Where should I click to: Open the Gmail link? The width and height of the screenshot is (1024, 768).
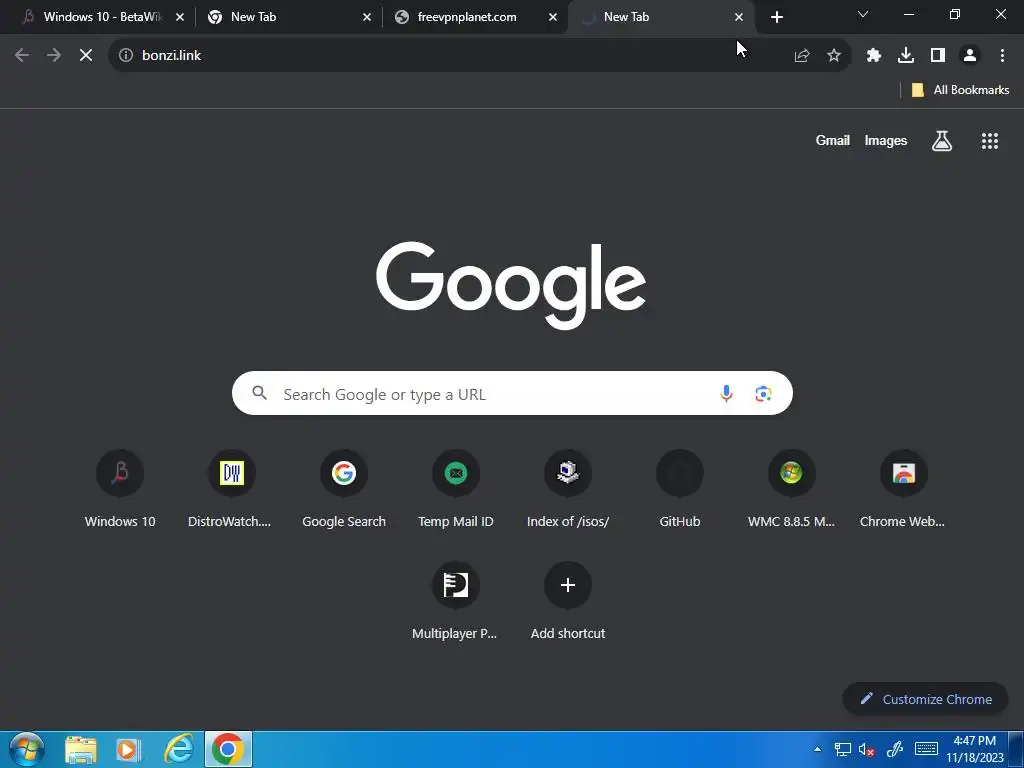(833, 140)
